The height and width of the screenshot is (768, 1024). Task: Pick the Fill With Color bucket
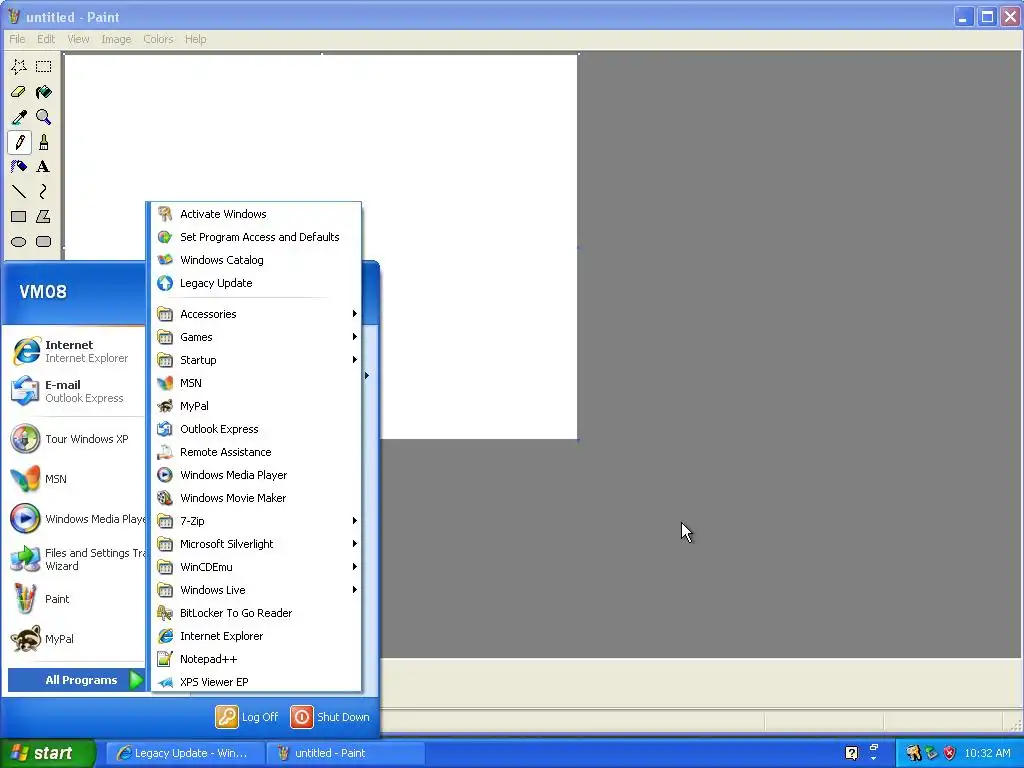click(44, 92)
